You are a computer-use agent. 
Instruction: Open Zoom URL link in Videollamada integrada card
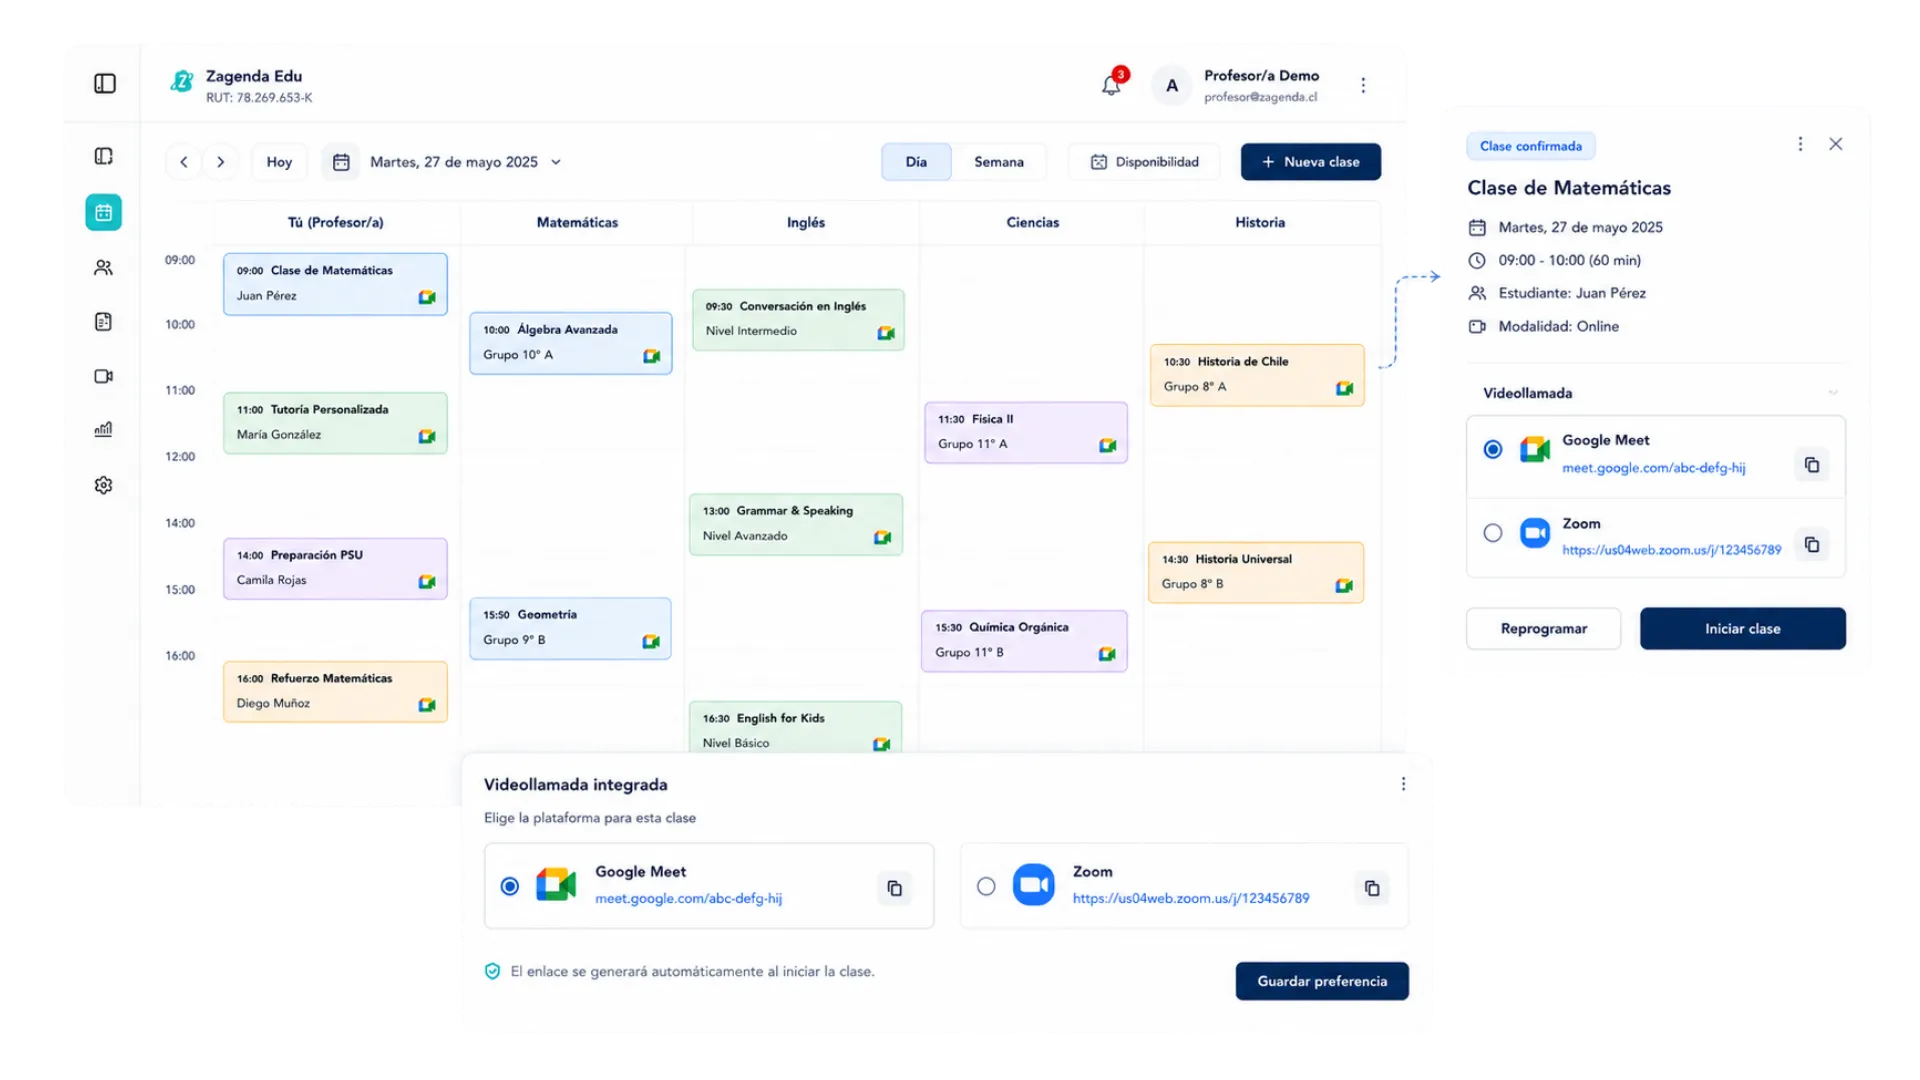[x=1191, y=898]
